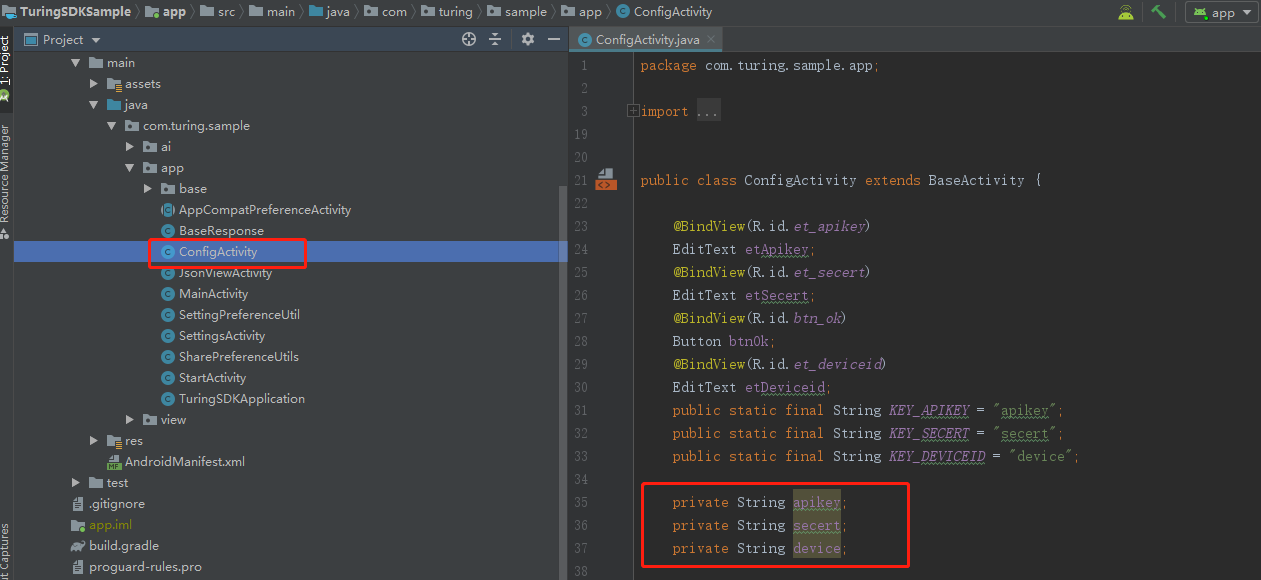Select the ConfigActivity.java editor tab

646,40
